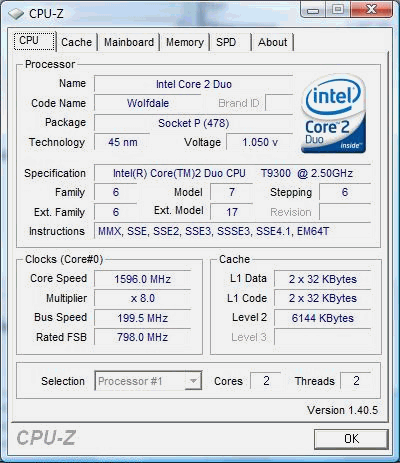Maximize the CPU-Z window
The width and height of the screenshot is (400, 463).
337,10
